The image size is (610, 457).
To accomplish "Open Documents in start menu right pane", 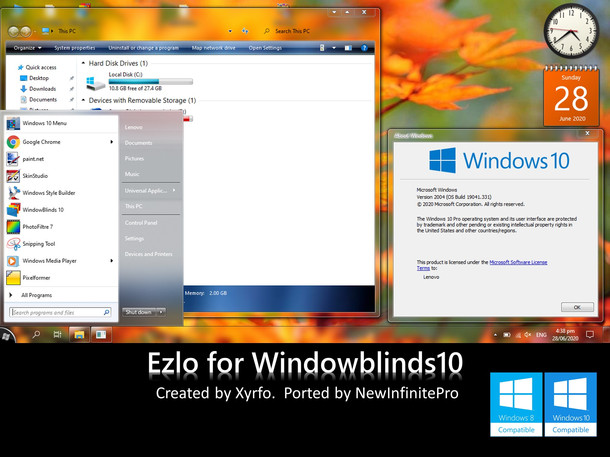I will point(138,143).
